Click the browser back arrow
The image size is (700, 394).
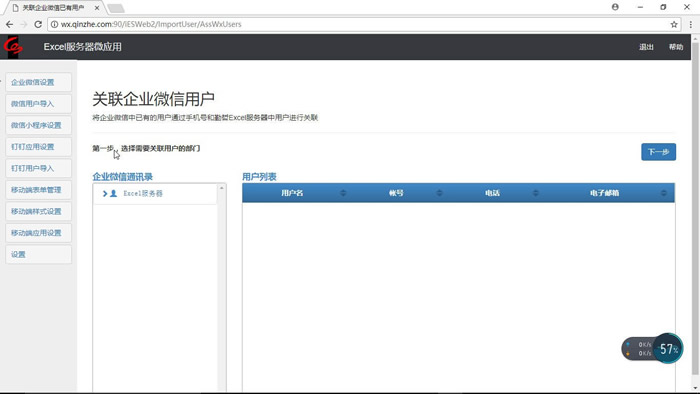[x=9, y=24]
